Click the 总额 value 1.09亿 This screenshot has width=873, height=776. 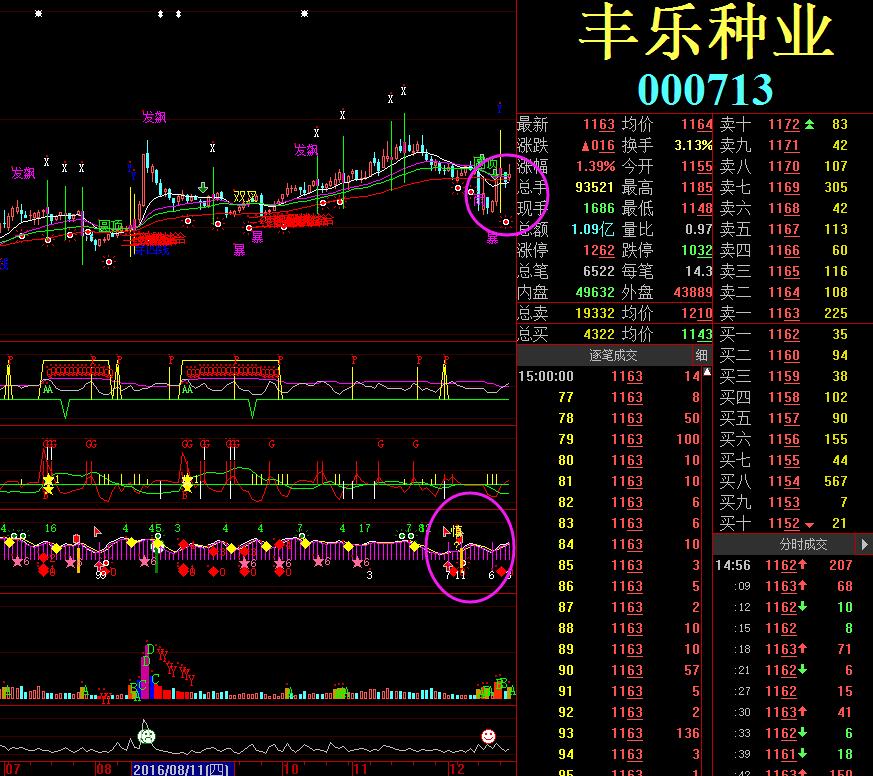(x=593, y=229)
